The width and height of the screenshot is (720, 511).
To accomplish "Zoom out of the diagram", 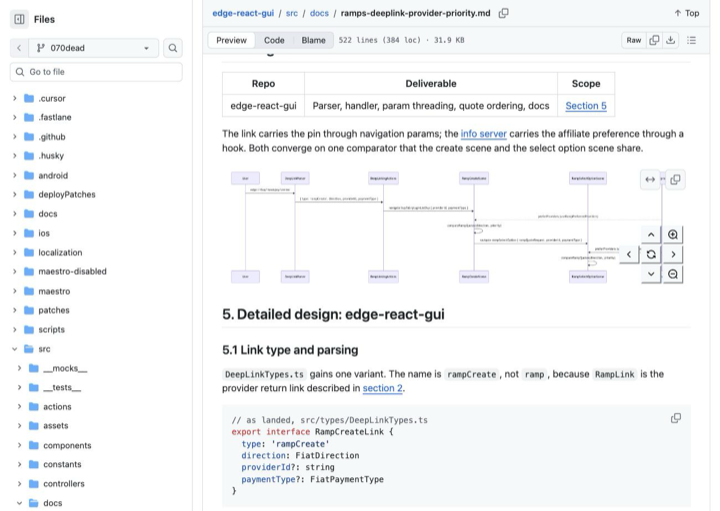I will pyautogui.click(x=673, y=274).
